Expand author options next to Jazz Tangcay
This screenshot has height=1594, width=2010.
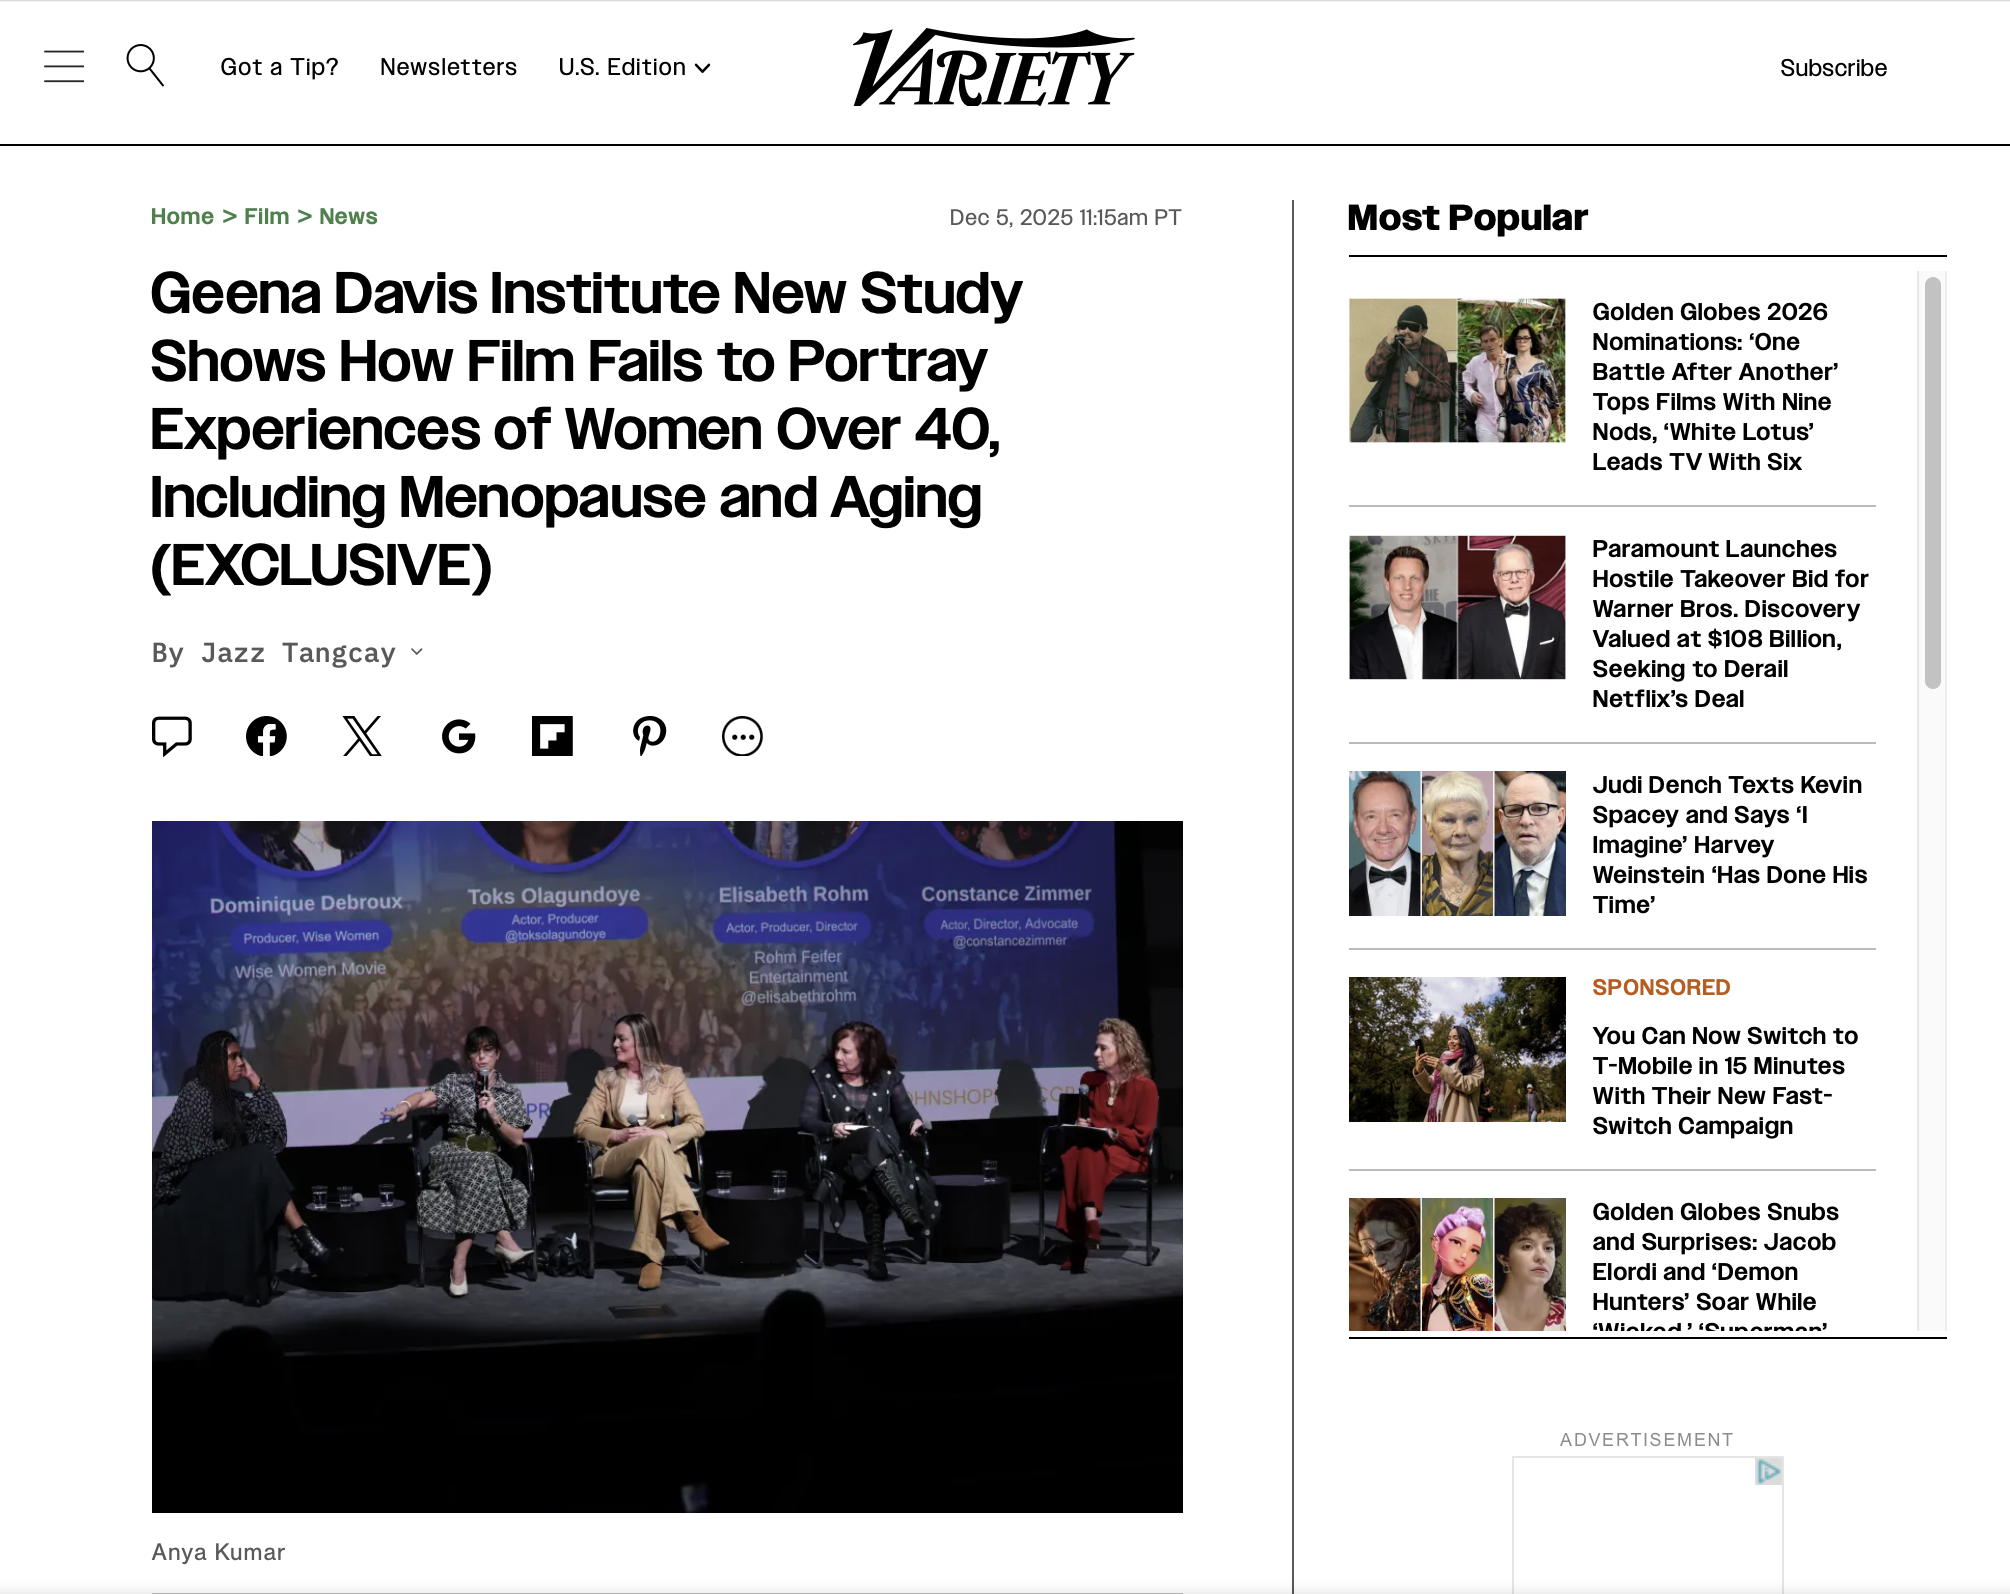(416, 653)
